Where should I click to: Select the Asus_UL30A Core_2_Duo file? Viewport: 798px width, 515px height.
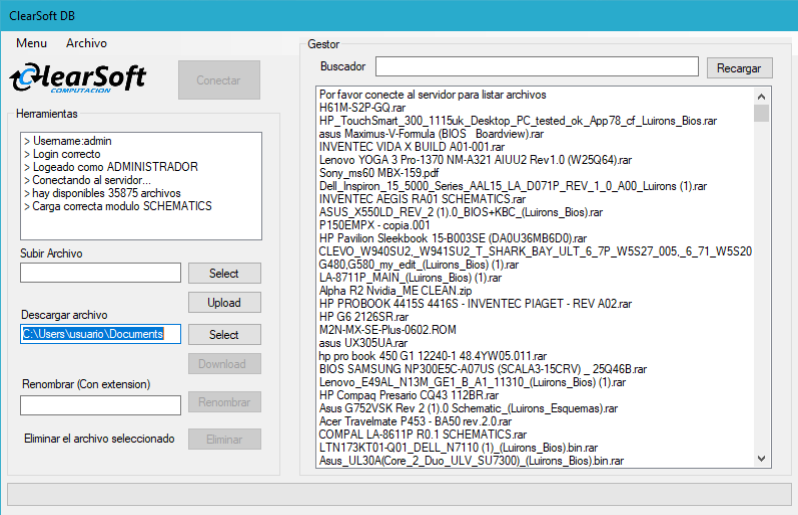pyautogui.click(x=471, y=461)
